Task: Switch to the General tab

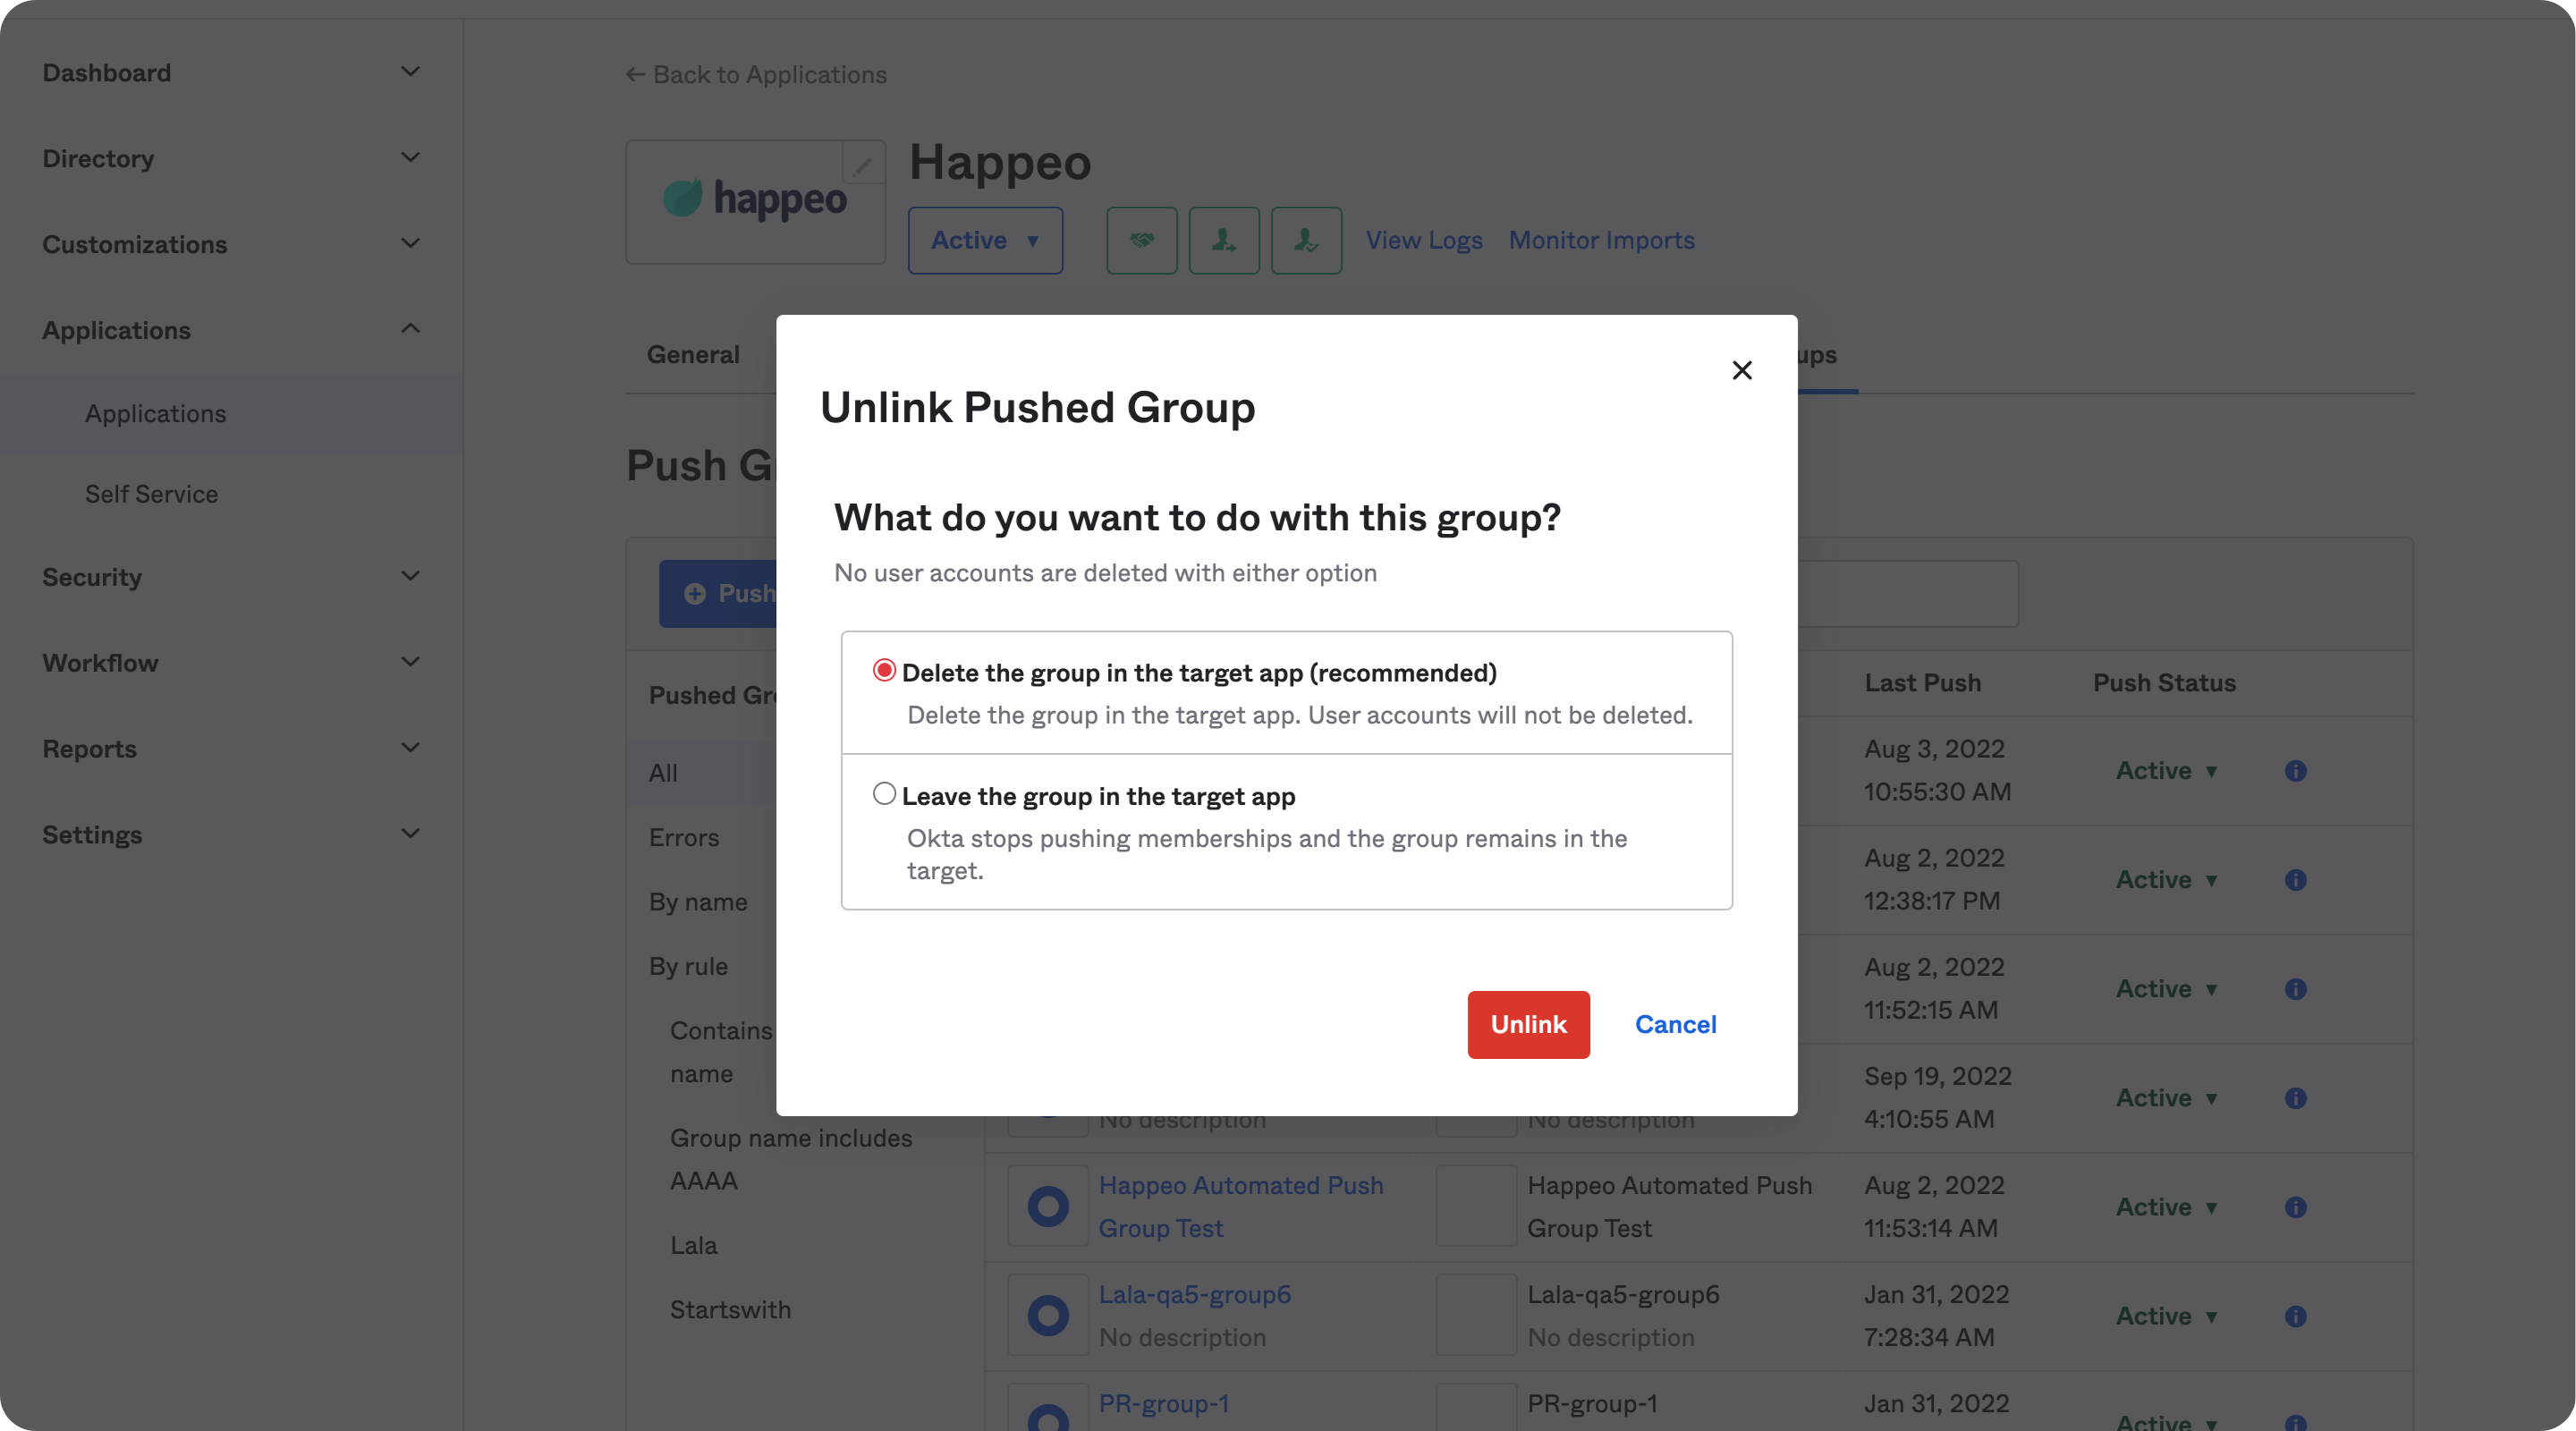Action: coord(693,355)
